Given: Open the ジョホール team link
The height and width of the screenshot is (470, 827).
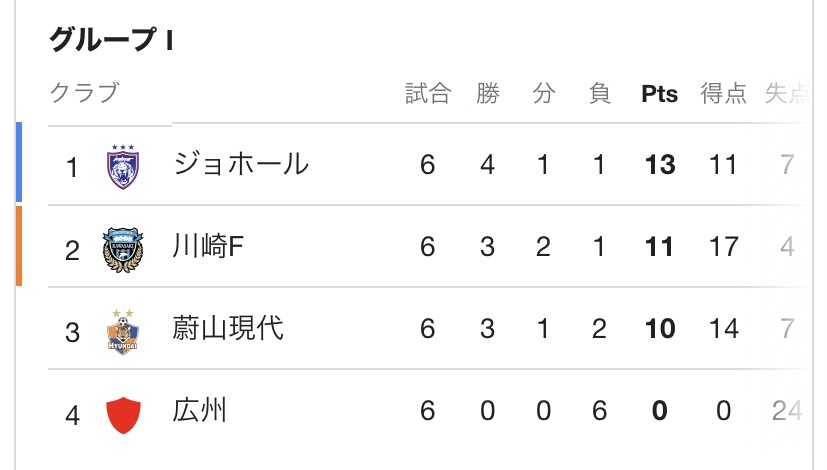Looking at the screenshot, I should [240, 165].
